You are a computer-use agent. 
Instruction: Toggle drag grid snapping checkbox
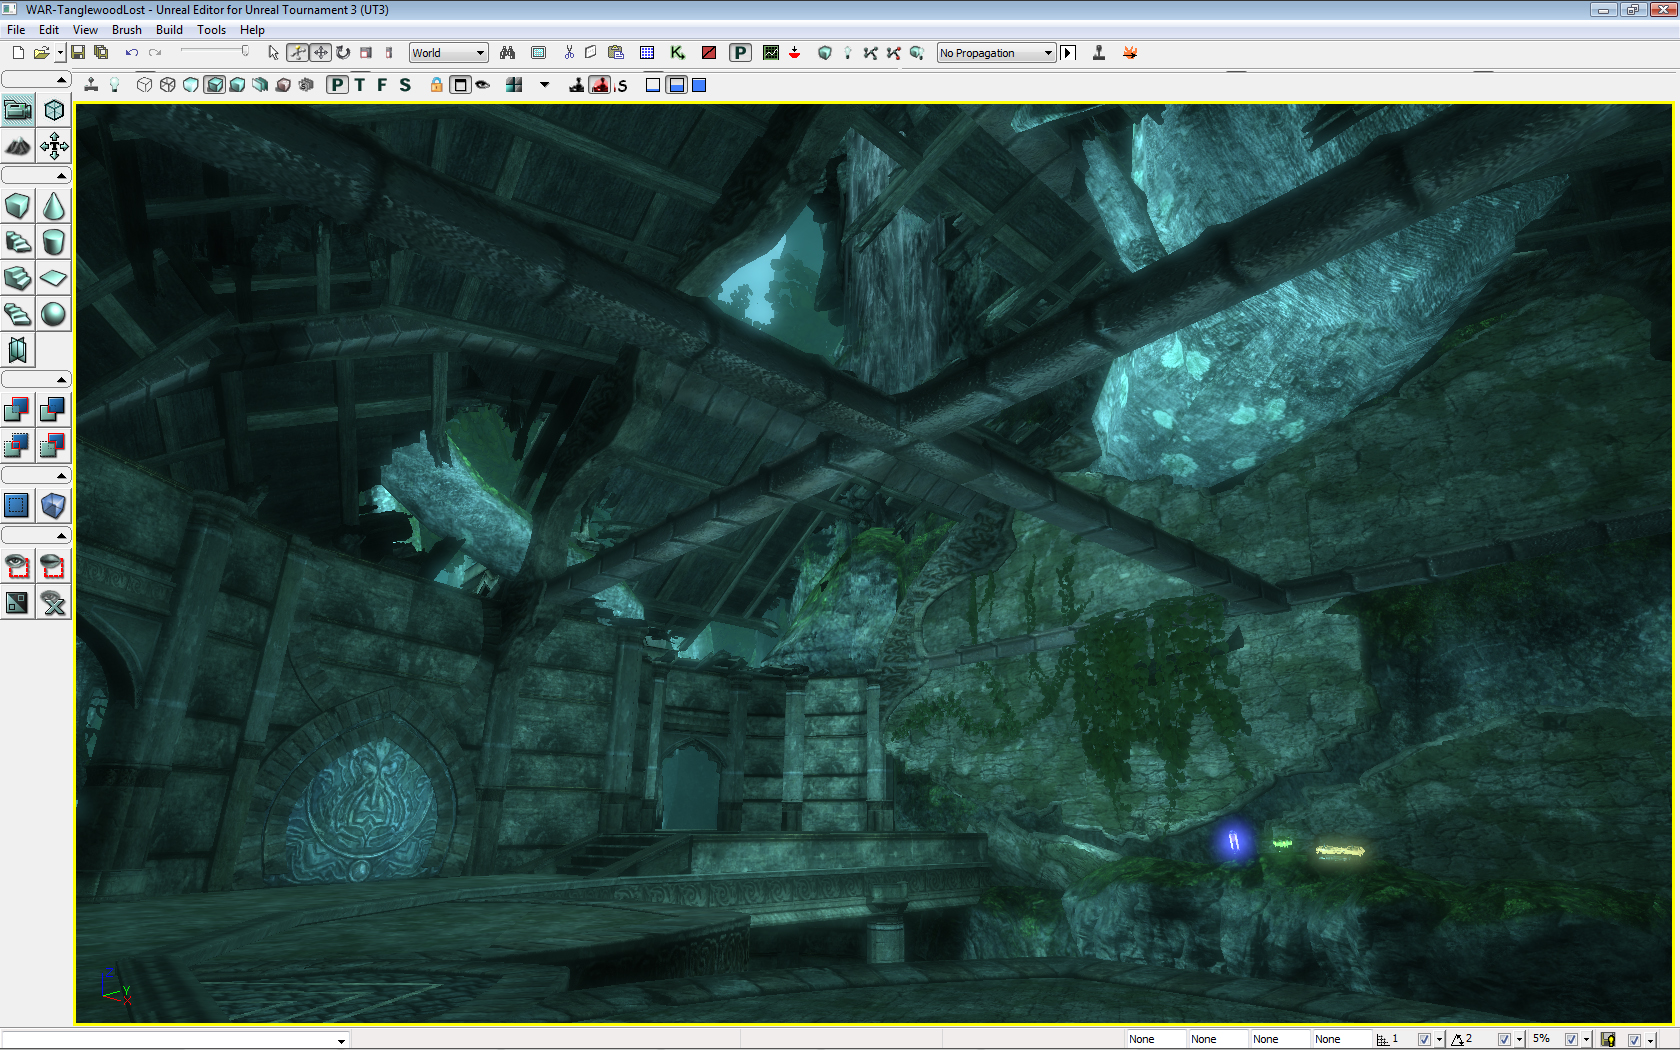pyautogui.click(x=1424, y=1040)
